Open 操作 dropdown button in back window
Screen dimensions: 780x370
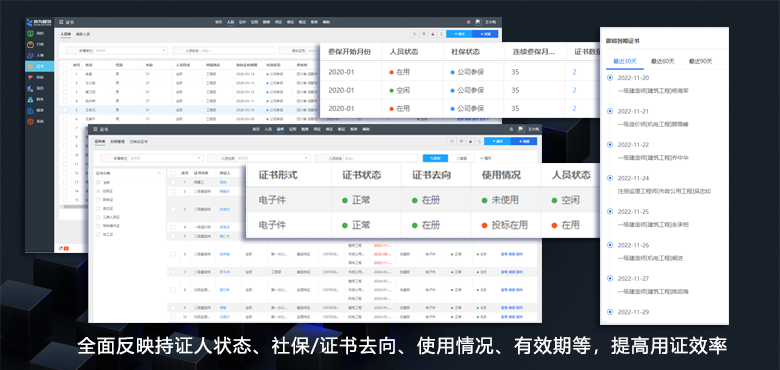point(459,34)
